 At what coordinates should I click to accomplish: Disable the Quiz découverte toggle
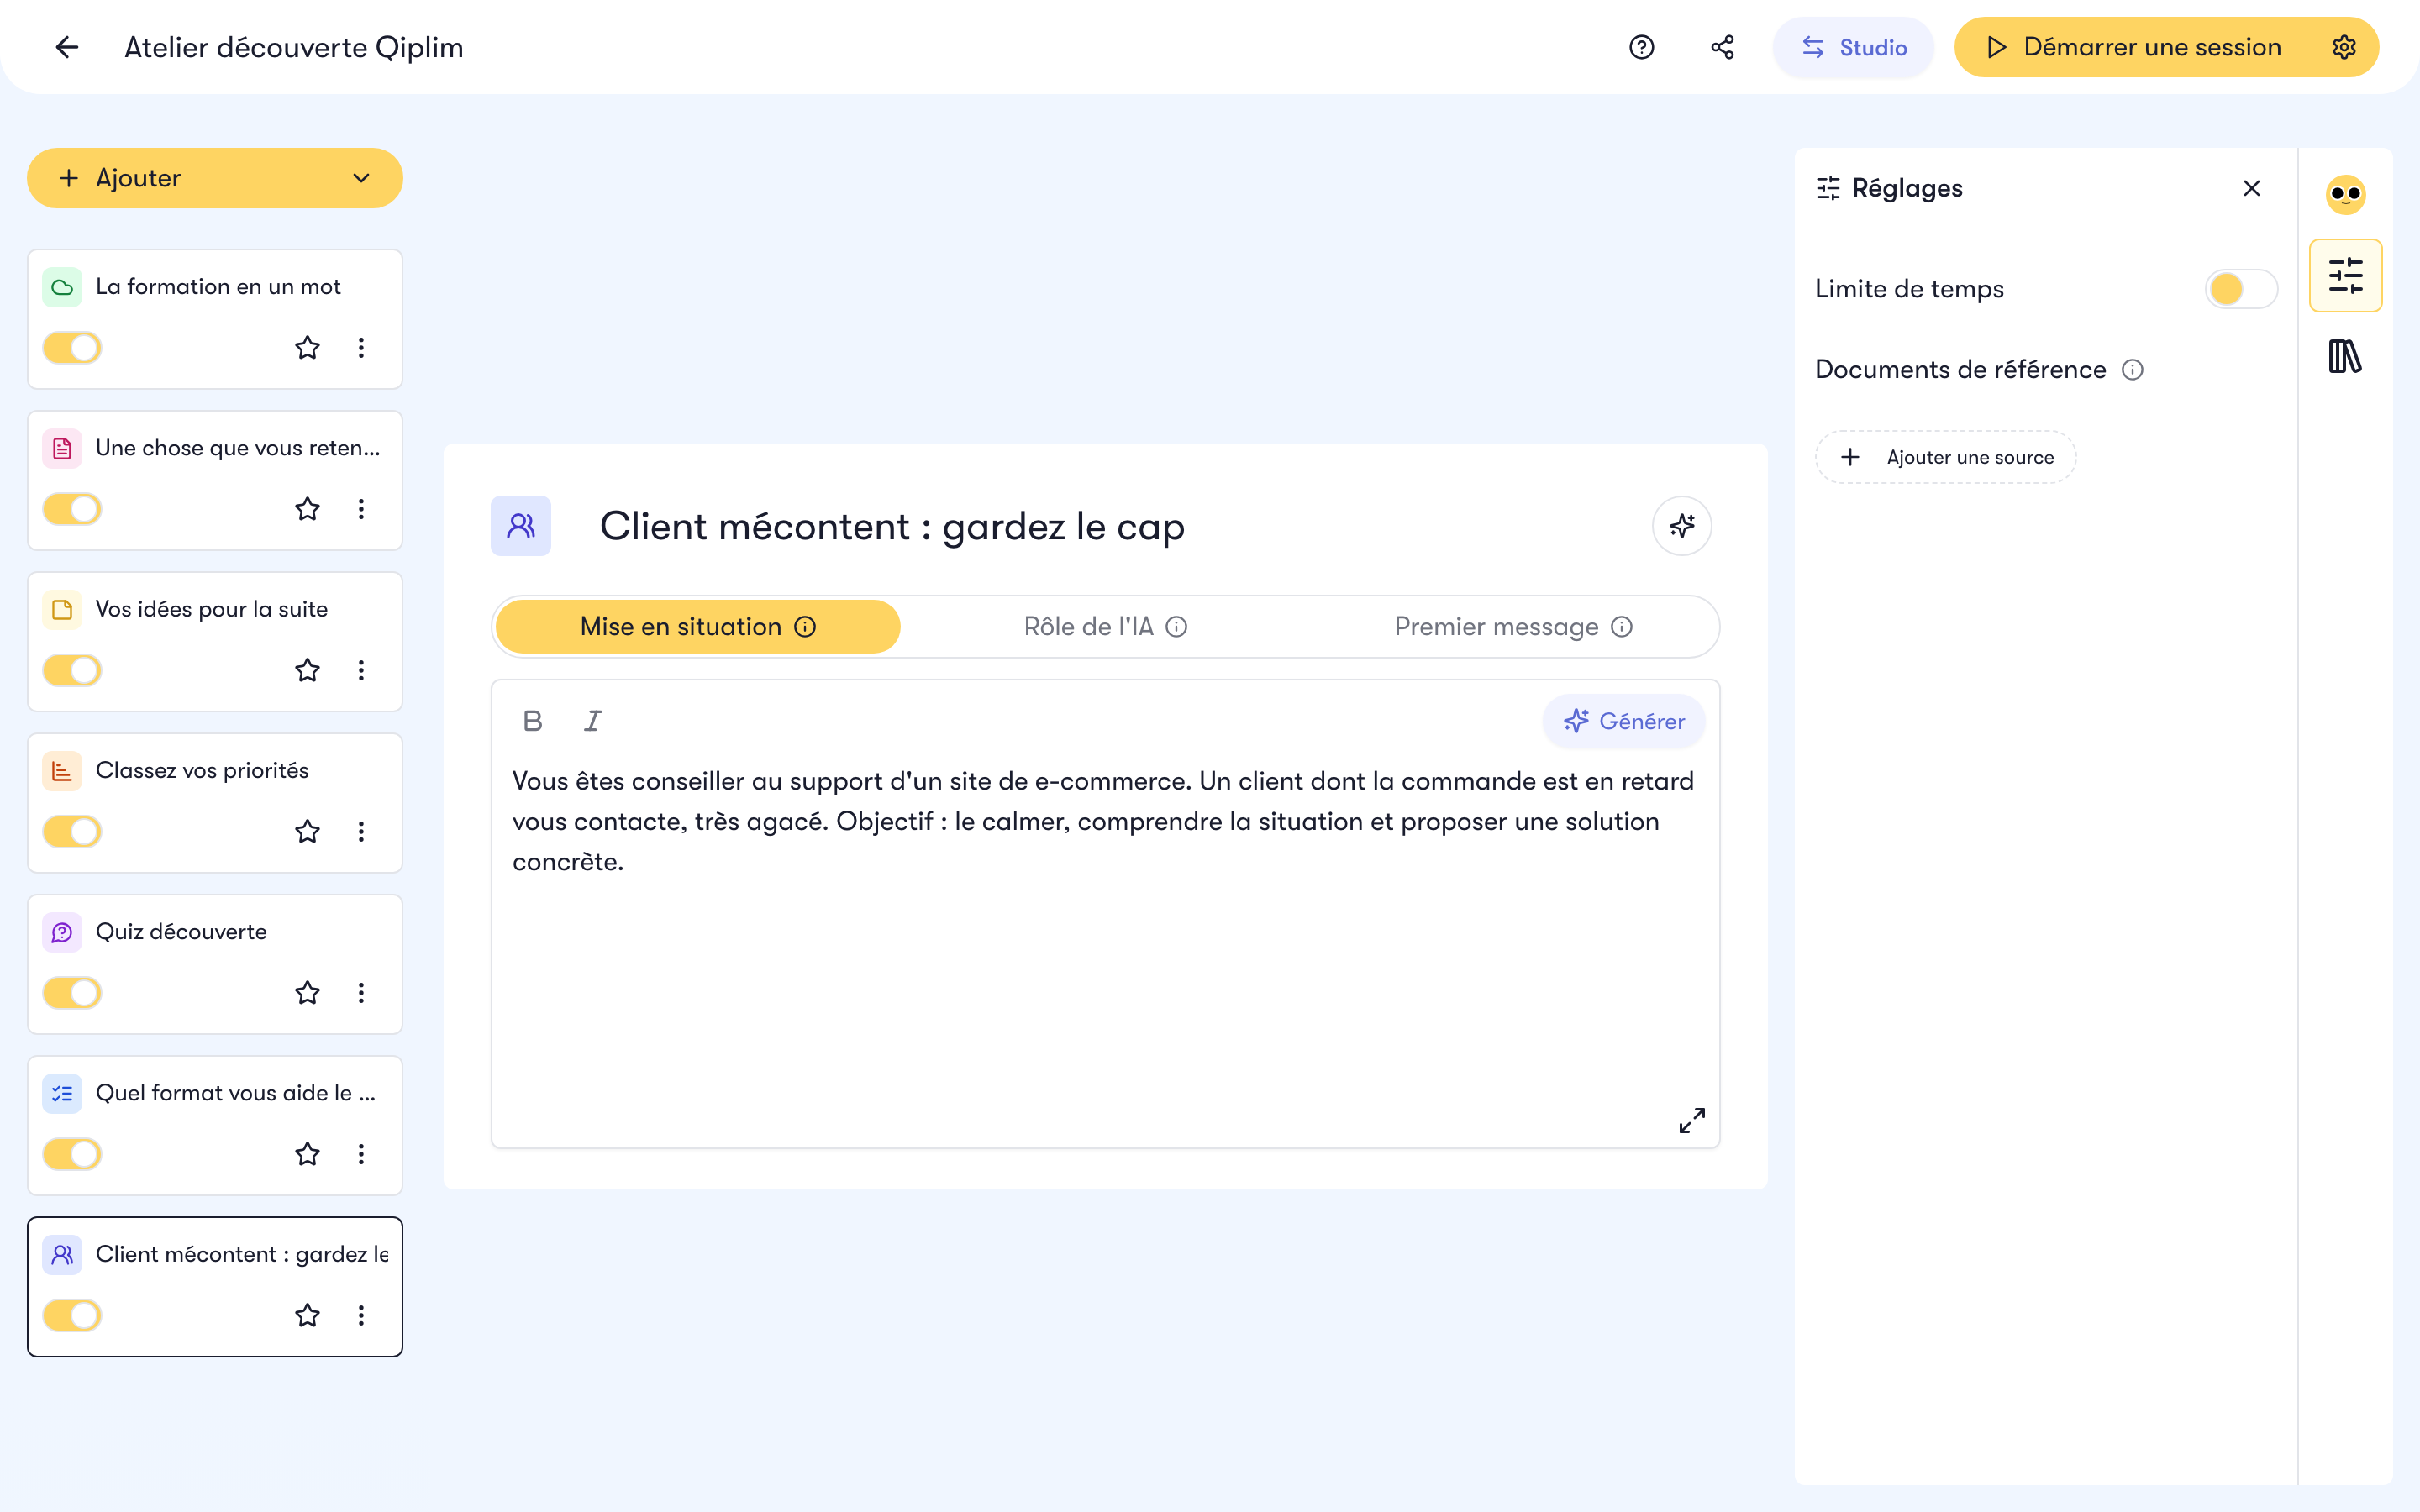tap(72, 993)
